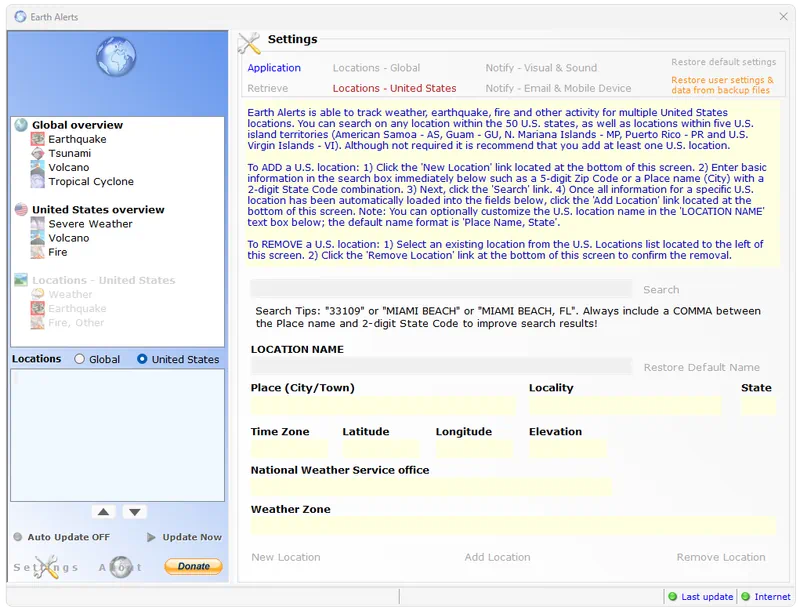Click the New Location link
The height and width of the screenshot is (614, 800).
coord(286,557)
